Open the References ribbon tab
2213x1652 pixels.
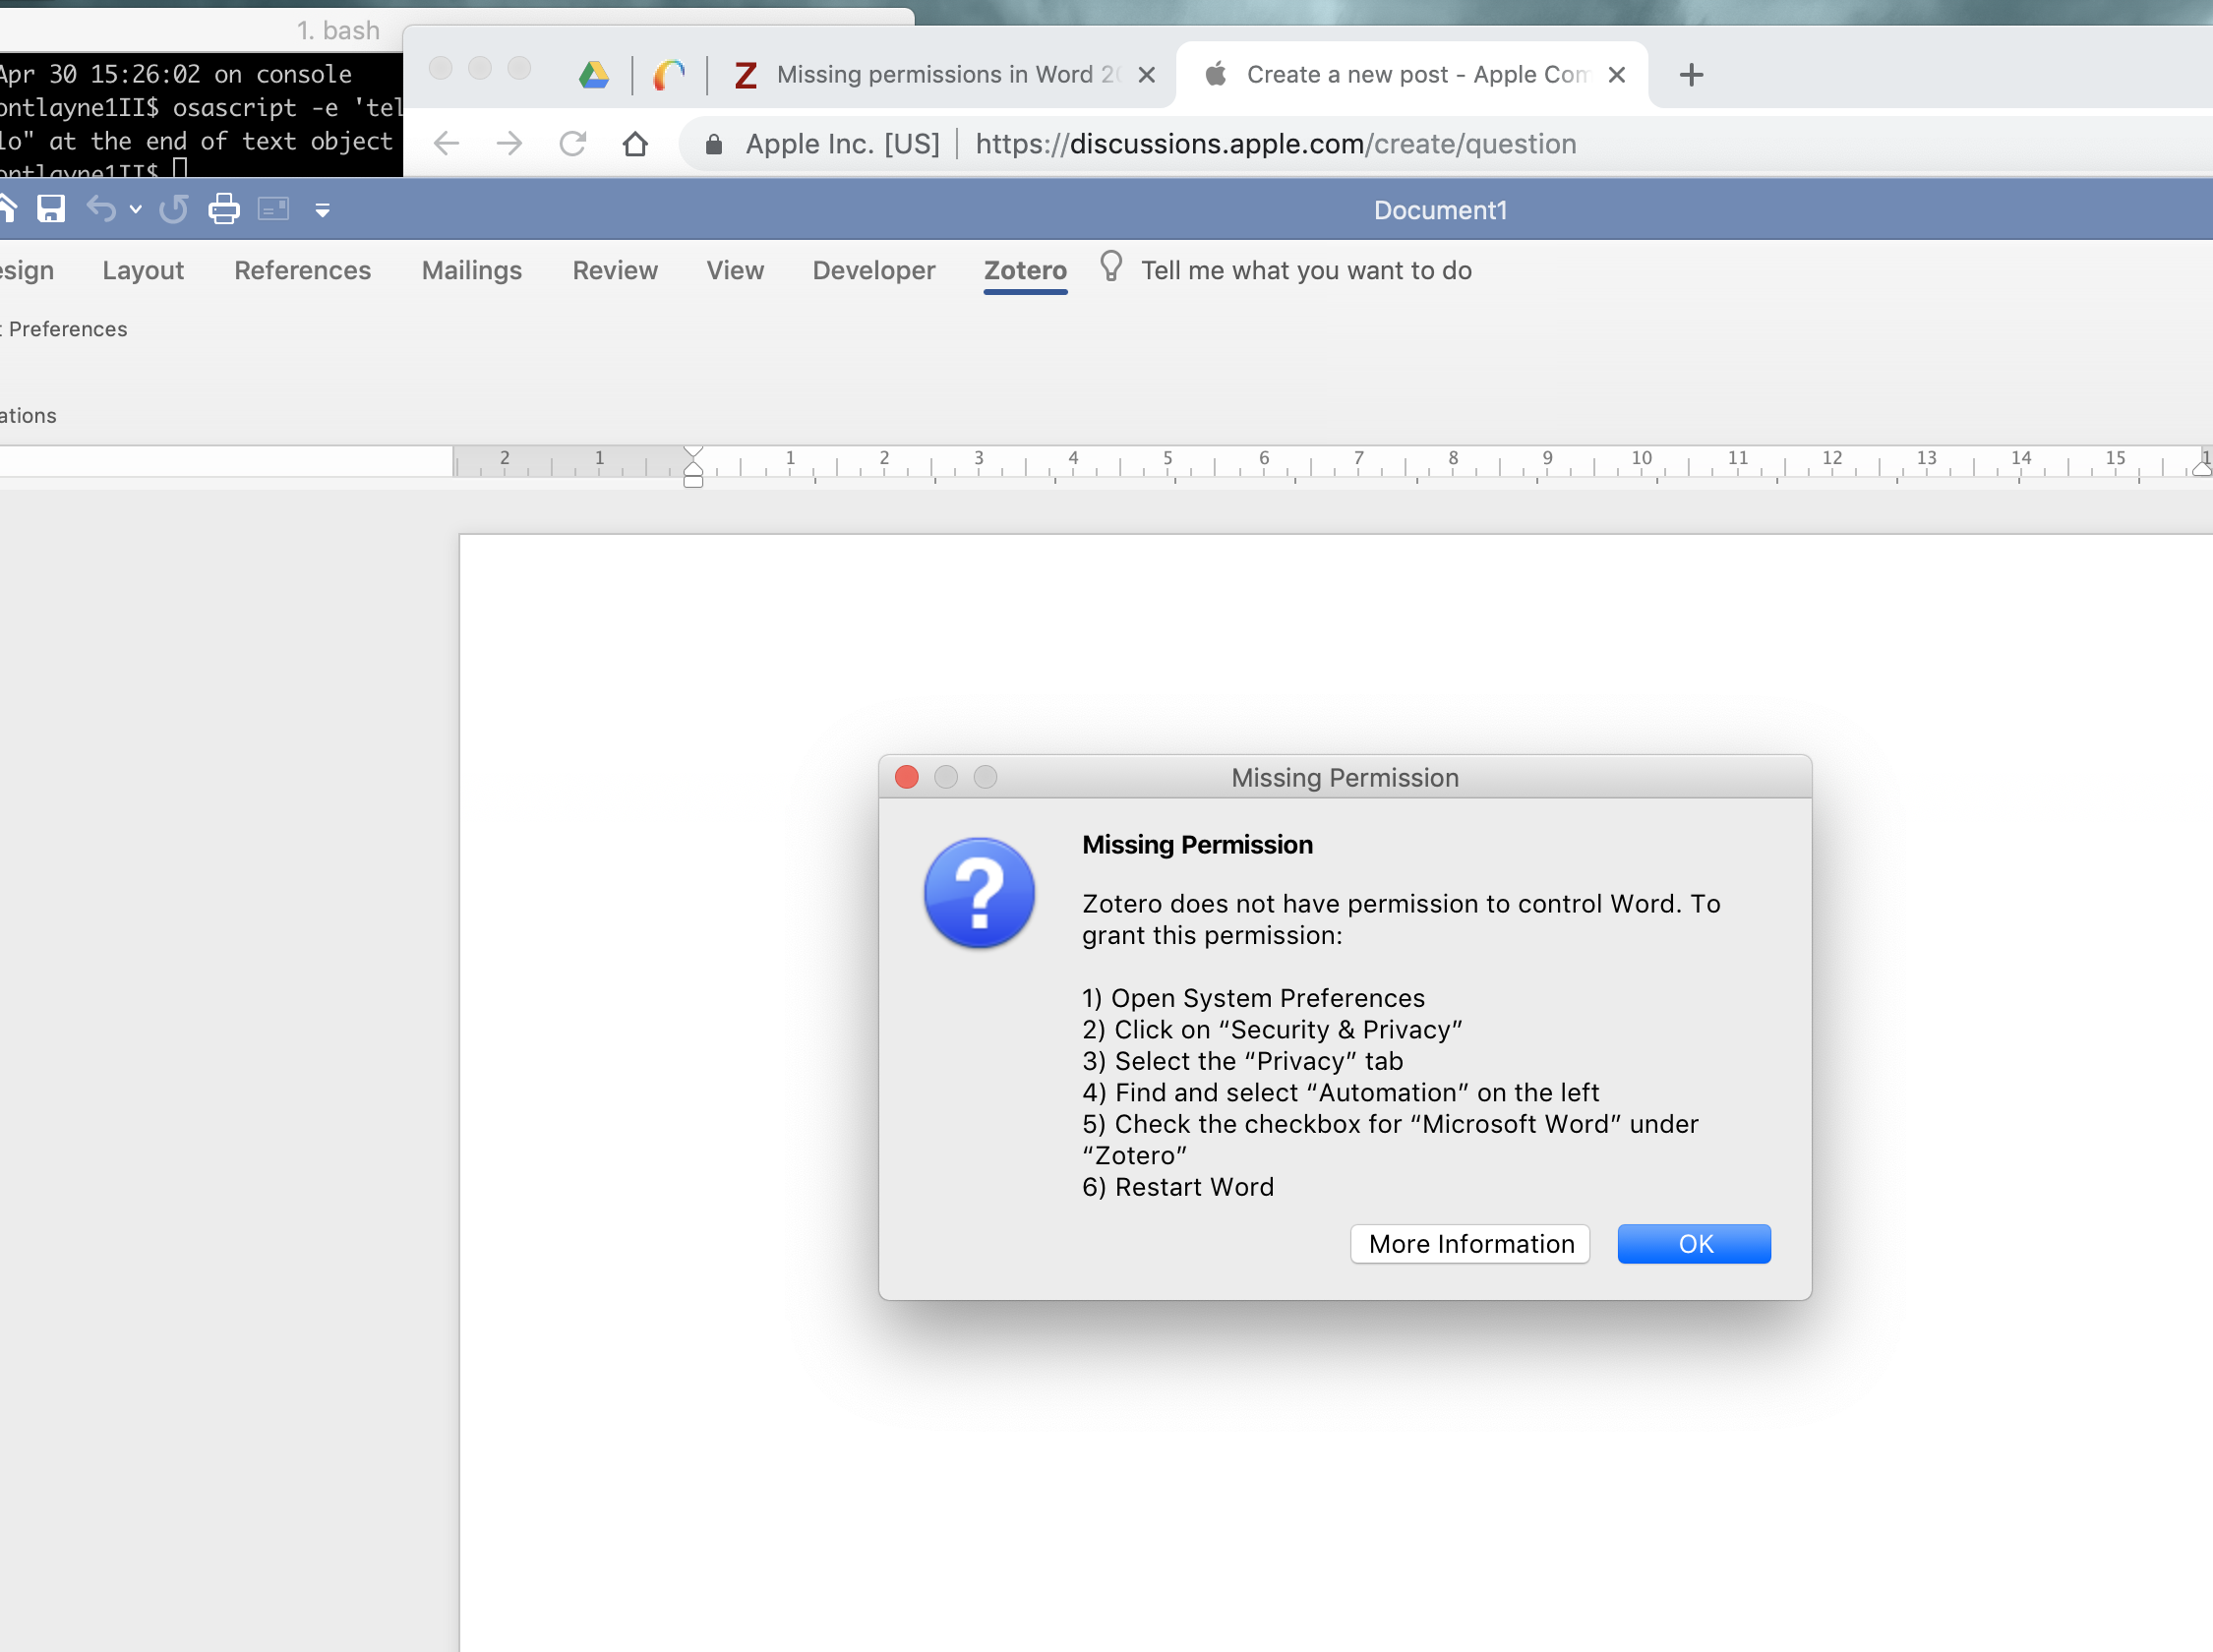point(302,270)
